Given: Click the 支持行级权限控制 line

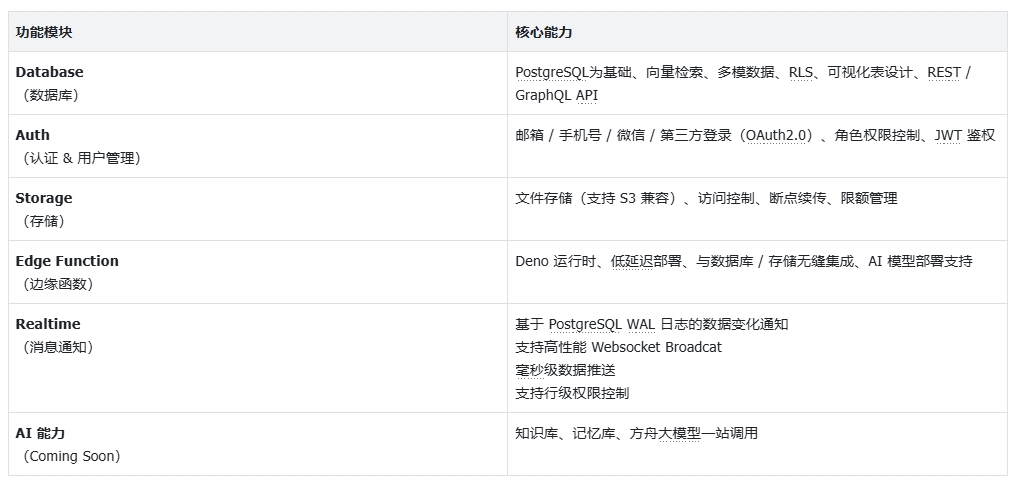Looking at the screenshot, I should click(x=572, y=393).
